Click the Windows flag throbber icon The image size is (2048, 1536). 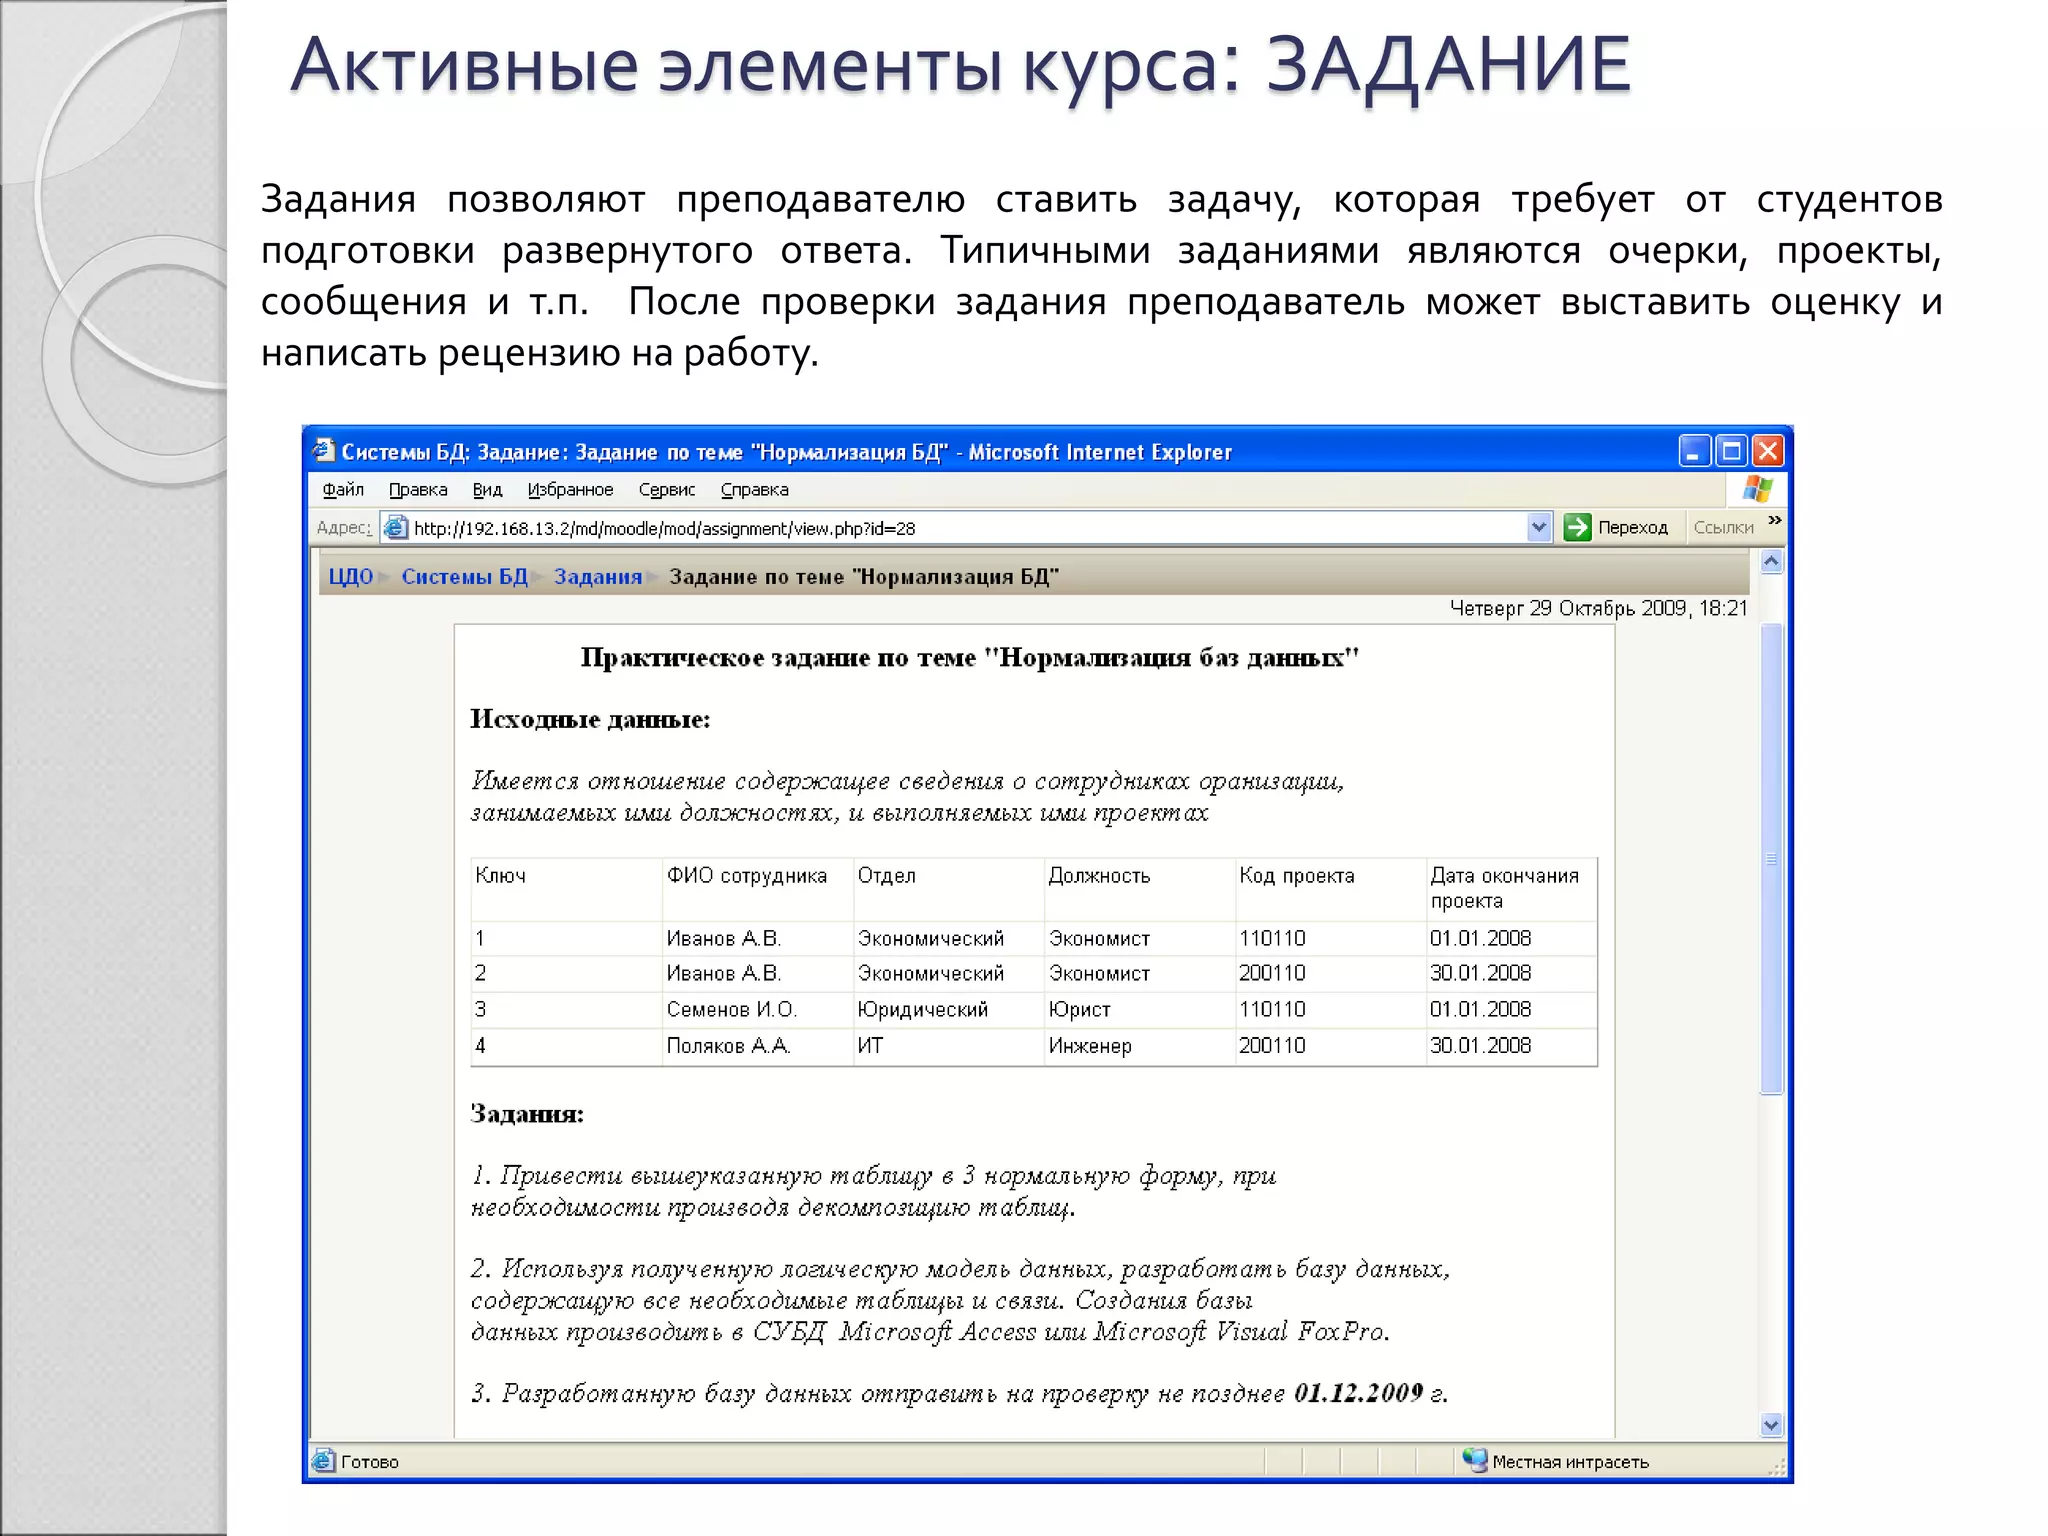coord(1757,489)
